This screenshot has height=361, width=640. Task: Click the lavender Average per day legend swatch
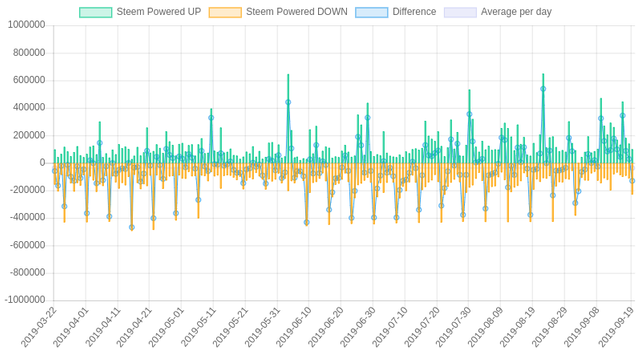pyautogui.click(x=460, y=12)
